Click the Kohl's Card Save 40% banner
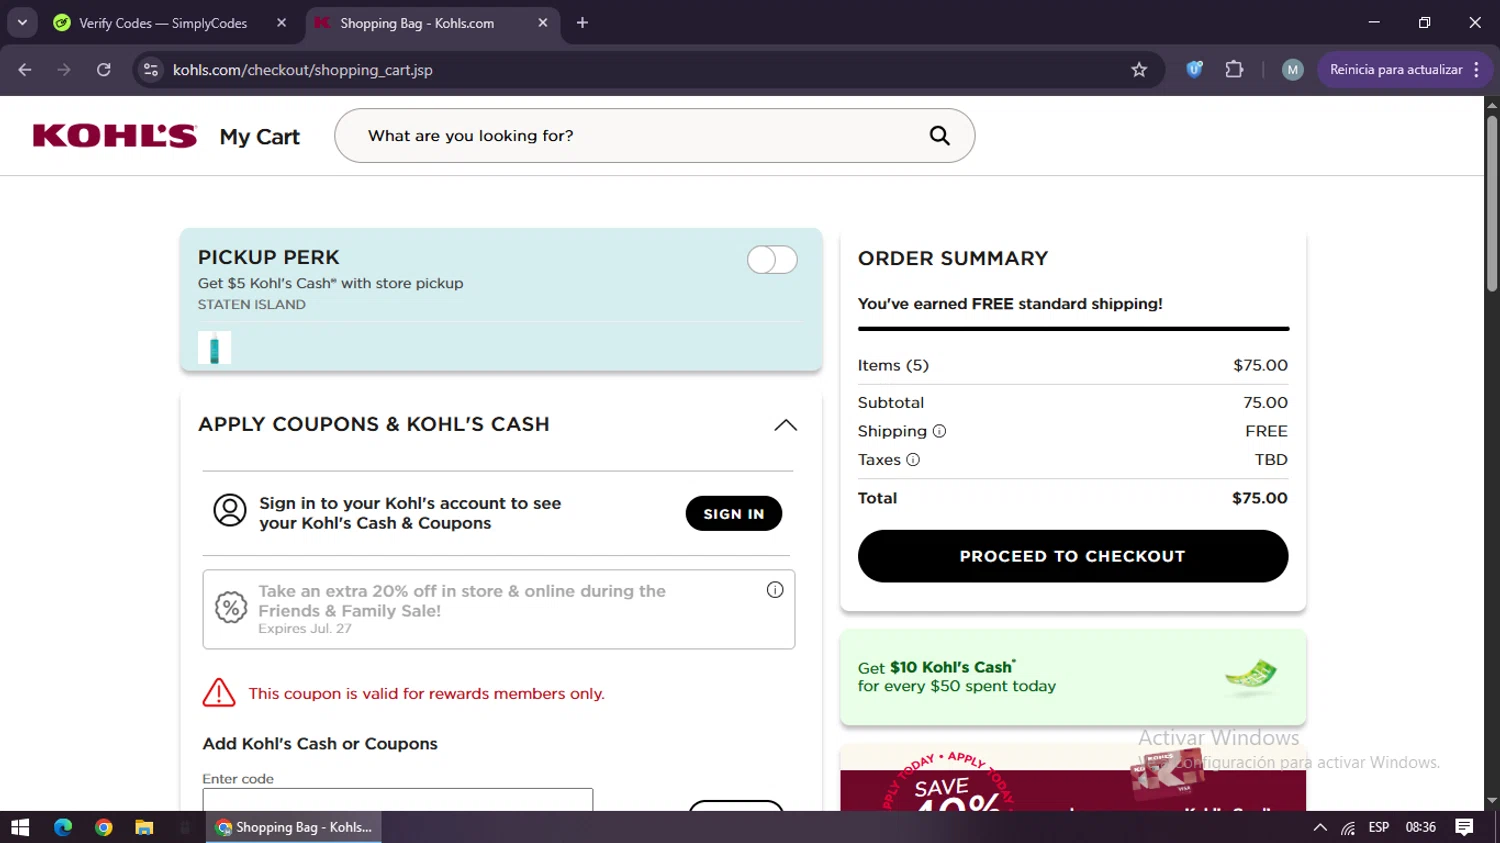The height and width of the screenshot is (843, 1500). coord(1073,778)
